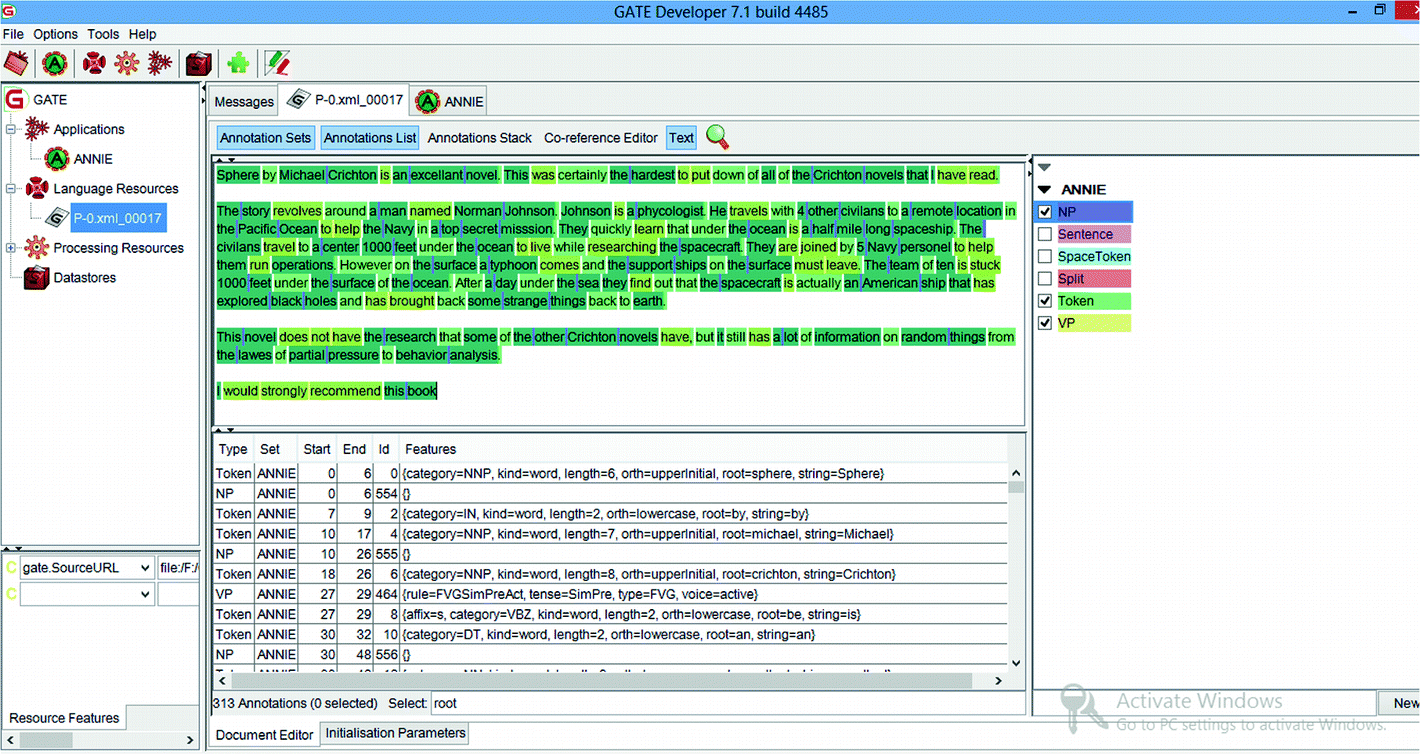
Task: Click the file:/F:/ feature value field
Action: coord(179,567)
